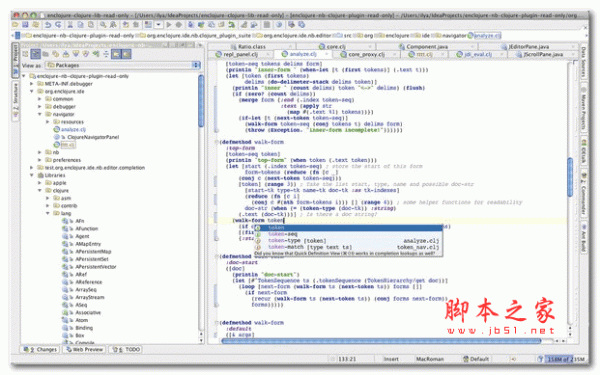
Task: Click the round icon beside token-type completion
Action: [x=258, y=241]
